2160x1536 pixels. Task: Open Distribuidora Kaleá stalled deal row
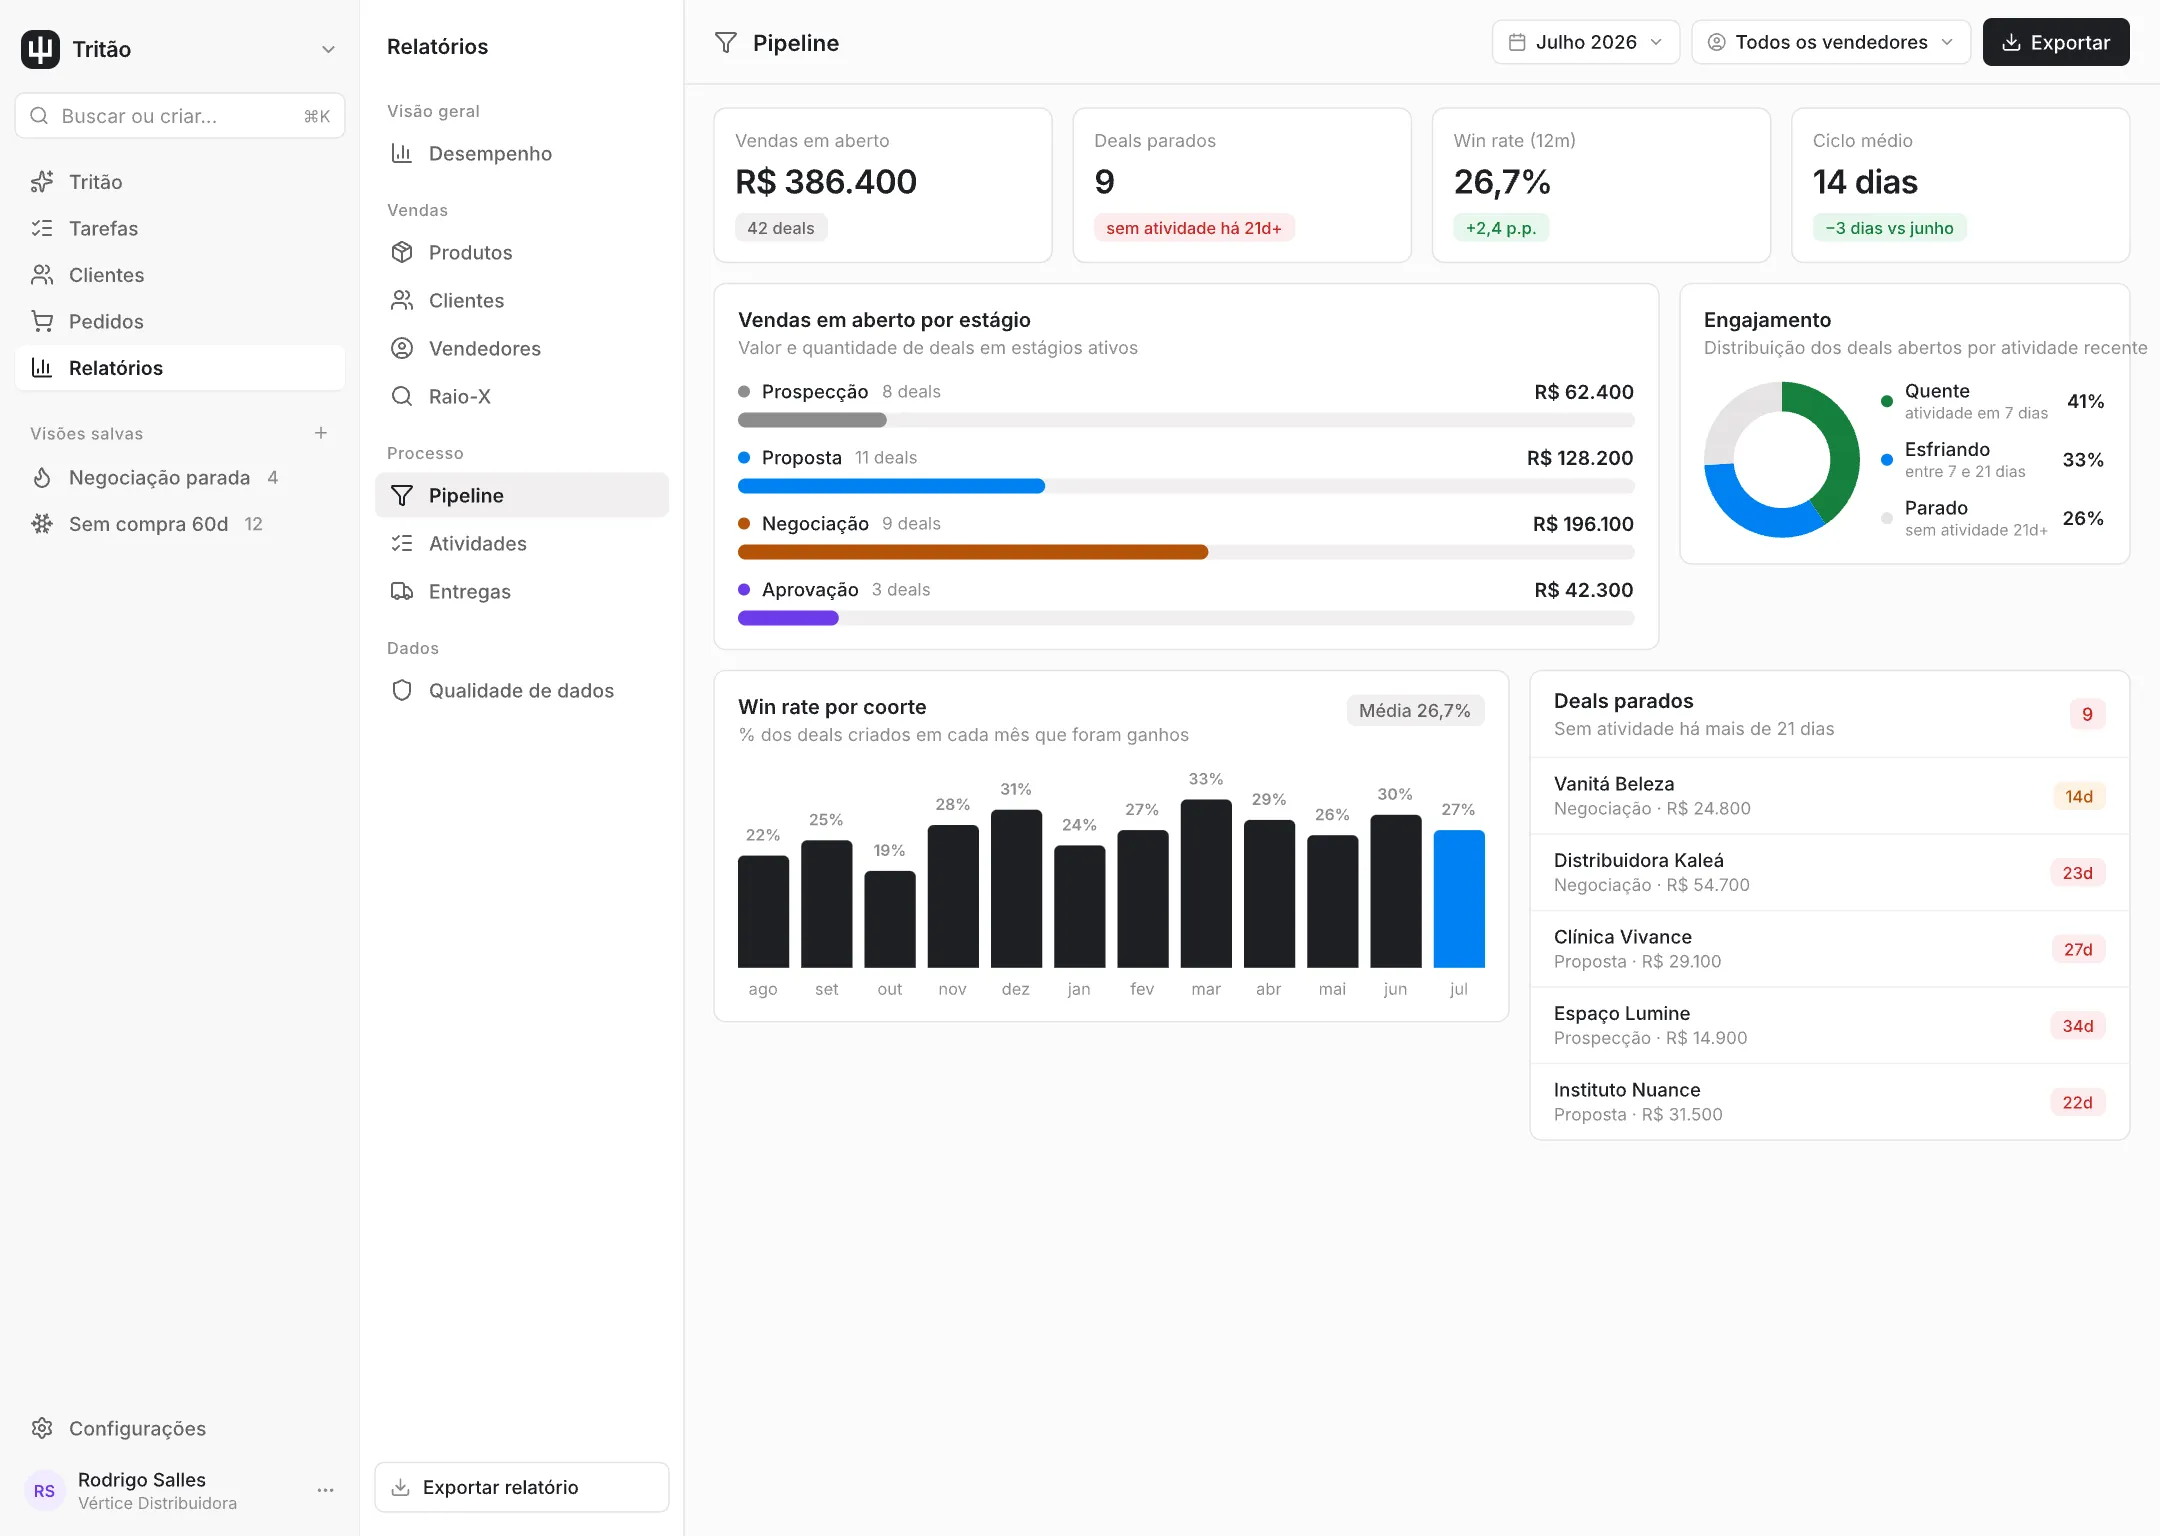(x=1830, y=872)
